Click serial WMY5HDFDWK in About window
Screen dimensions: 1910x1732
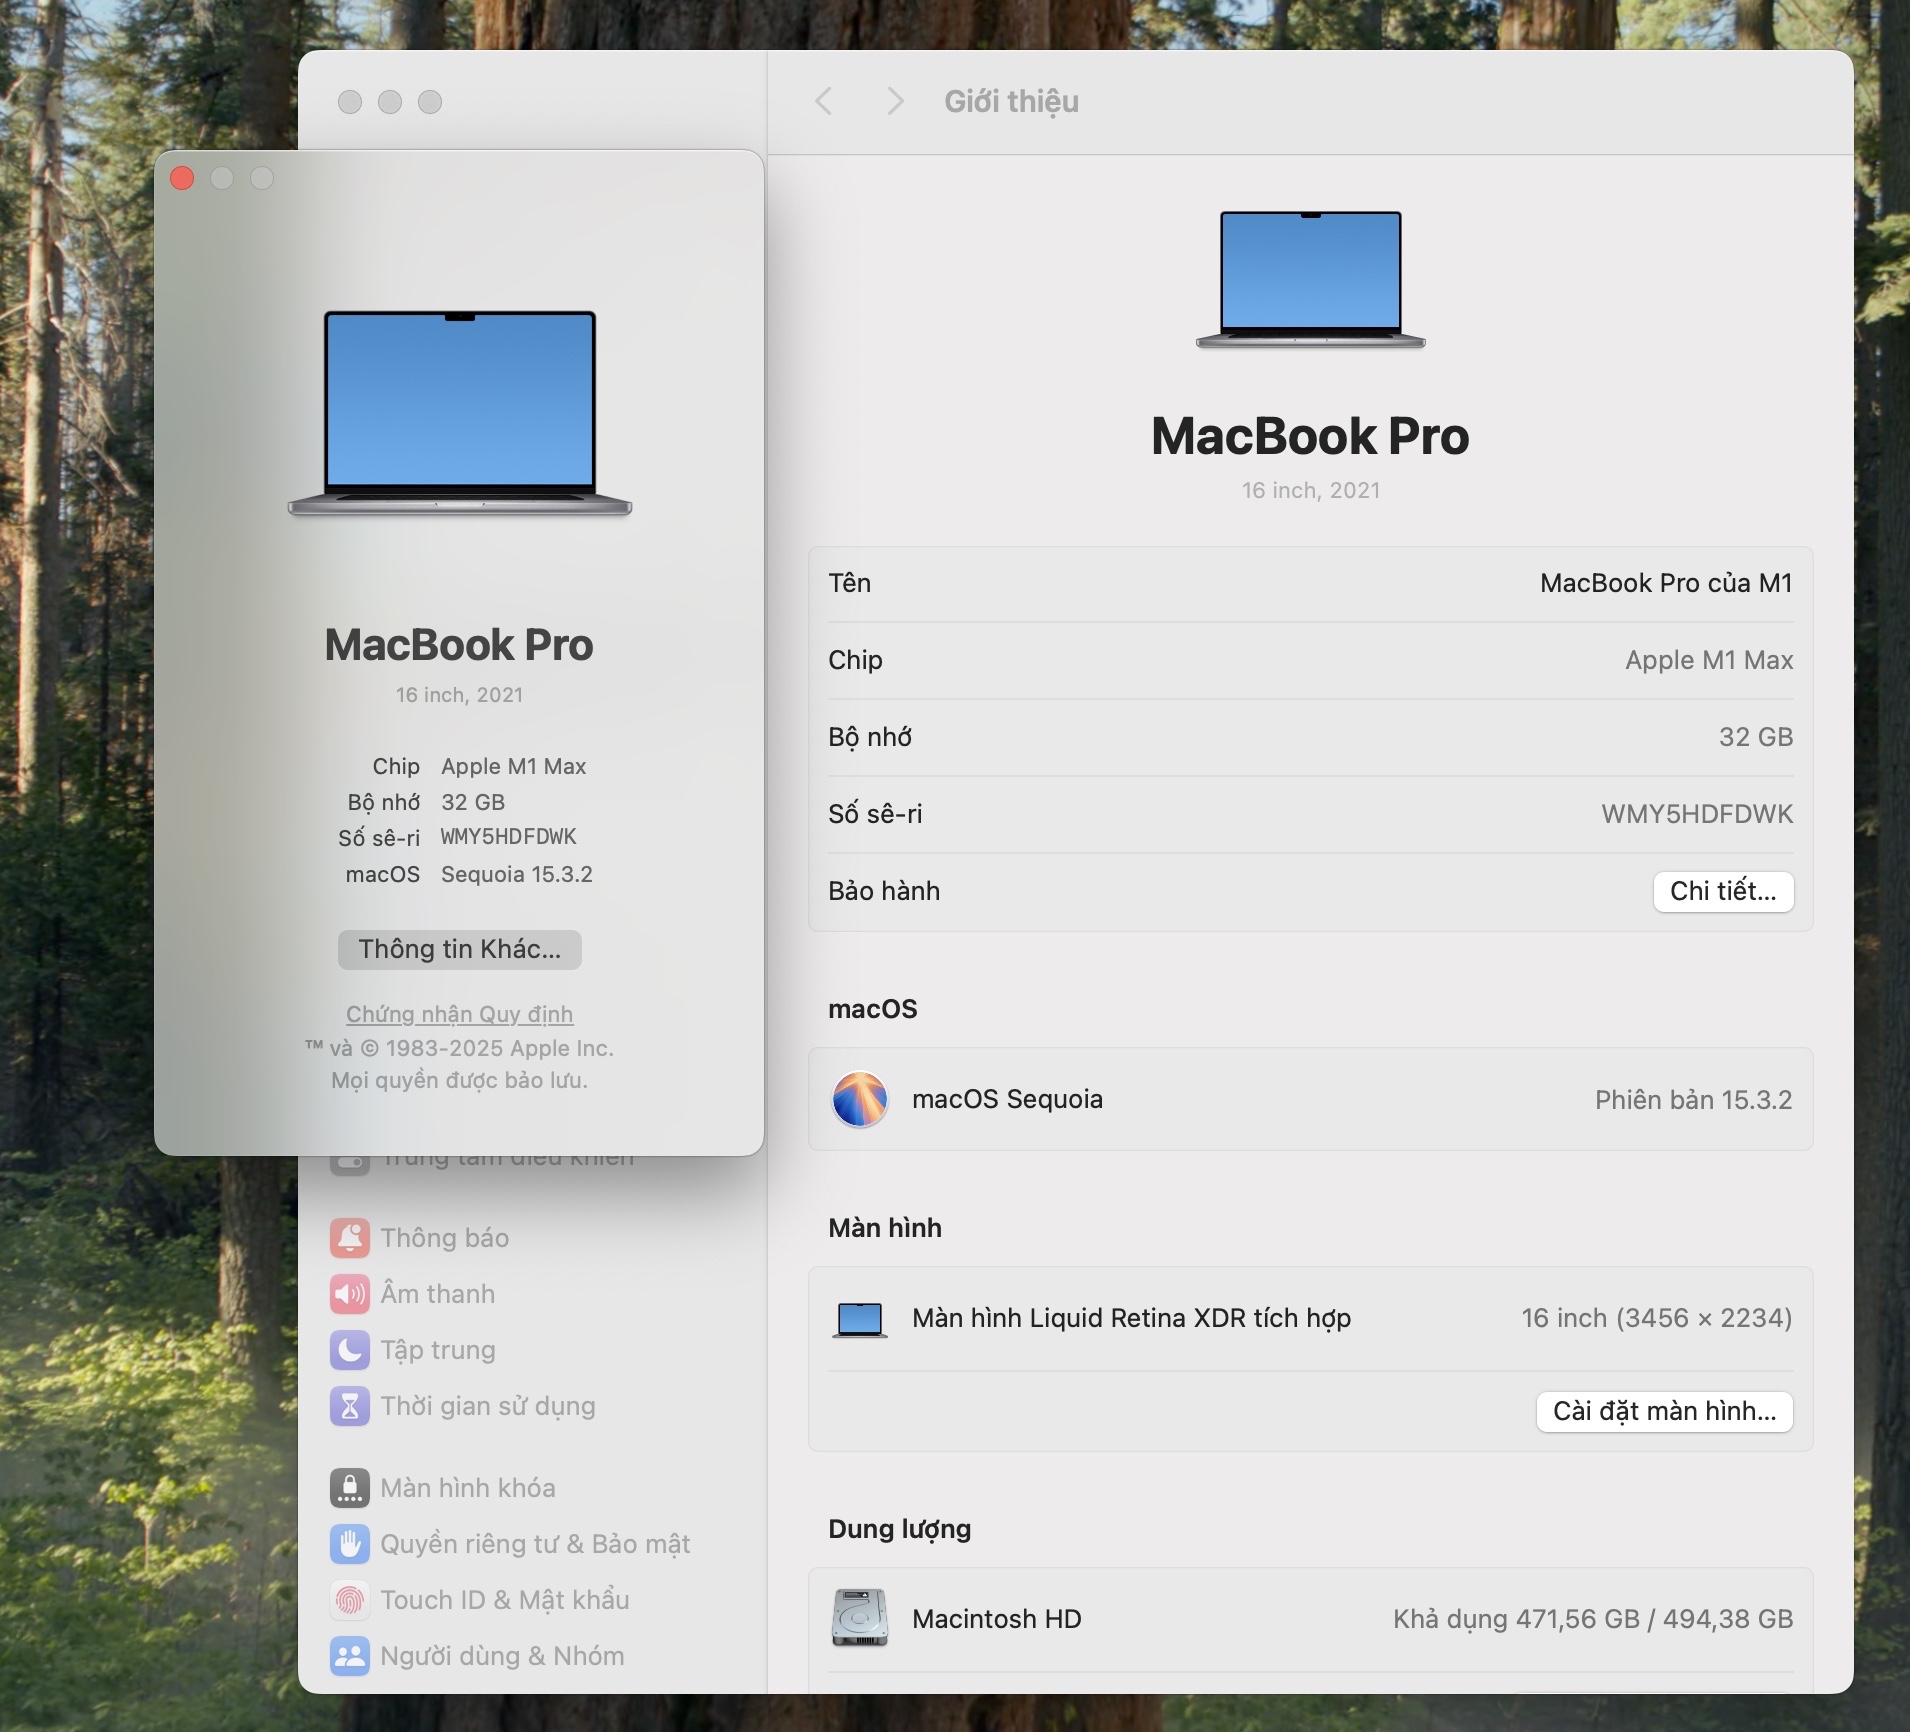tap(509, 837)
